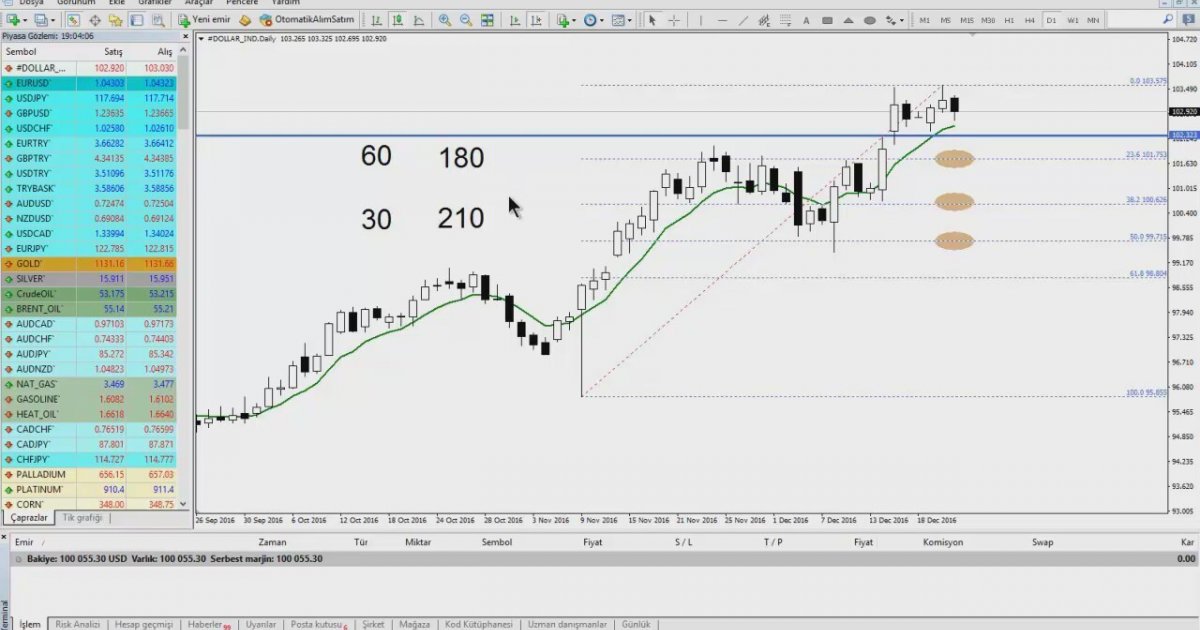The width and height of the screenshot is (1200, 630).
Task: Select the GOLD symbol row
Action: (x=90, y=264)
